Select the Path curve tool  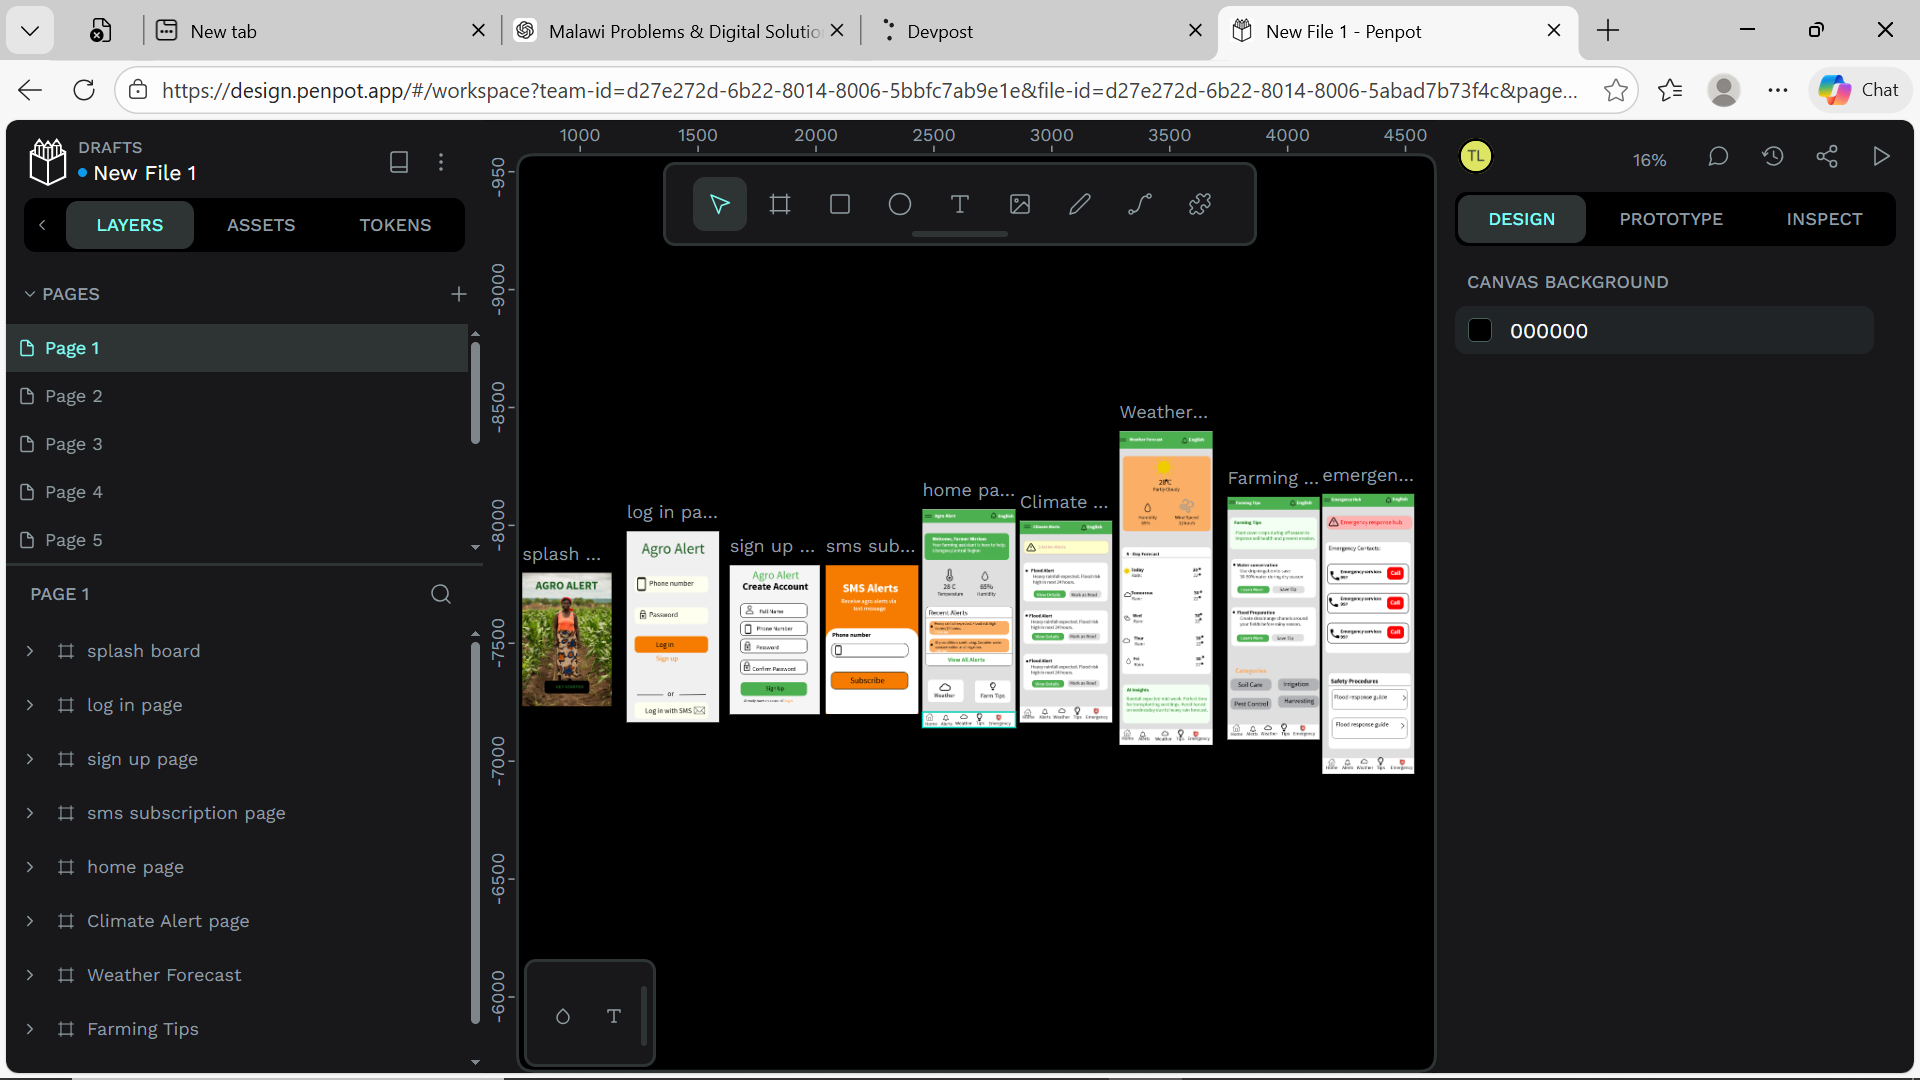tap(1140, 204)
